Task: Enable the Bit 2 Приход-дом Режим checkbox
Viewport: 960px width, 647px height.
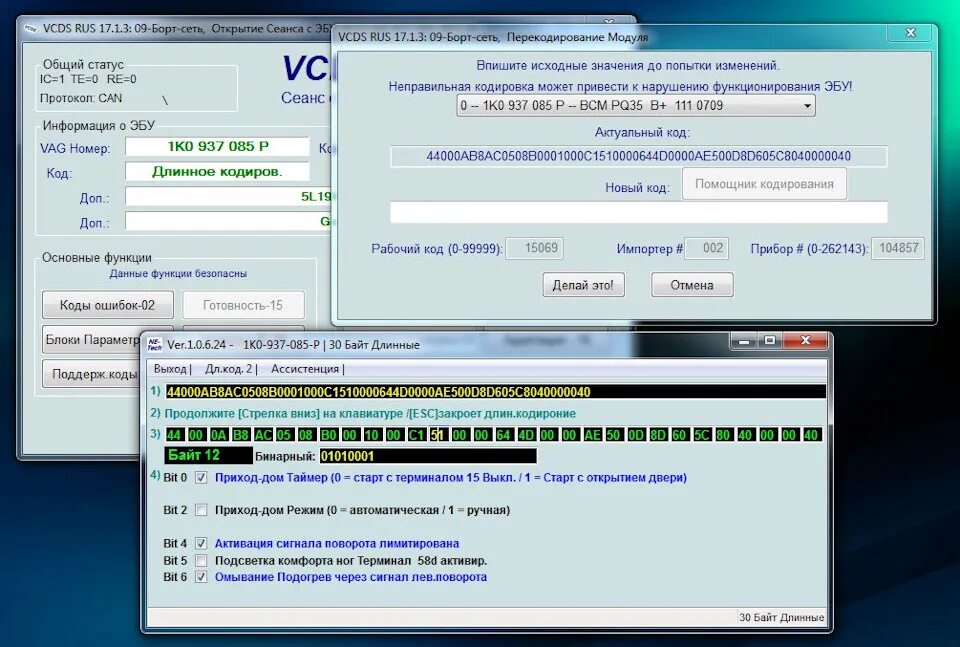Action: click(x=201, y=510)
